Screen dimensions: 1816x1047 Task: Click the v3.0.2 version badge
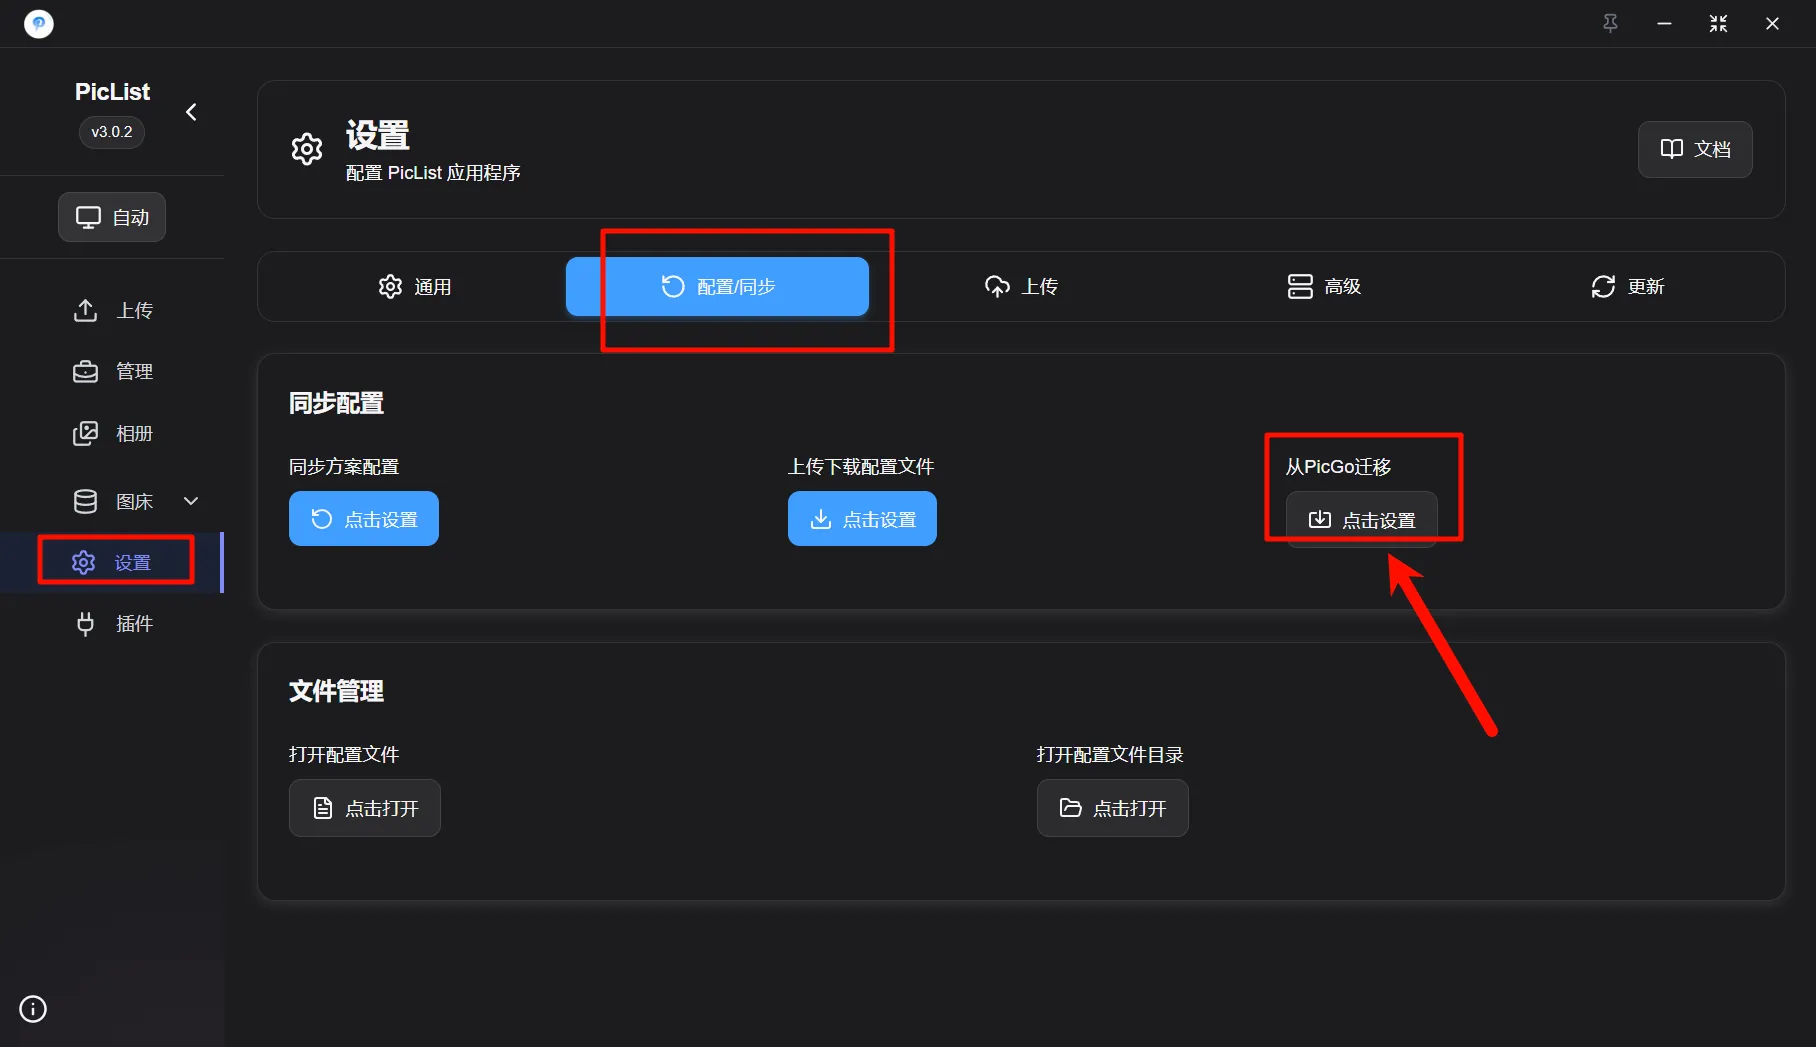(112, 132)
